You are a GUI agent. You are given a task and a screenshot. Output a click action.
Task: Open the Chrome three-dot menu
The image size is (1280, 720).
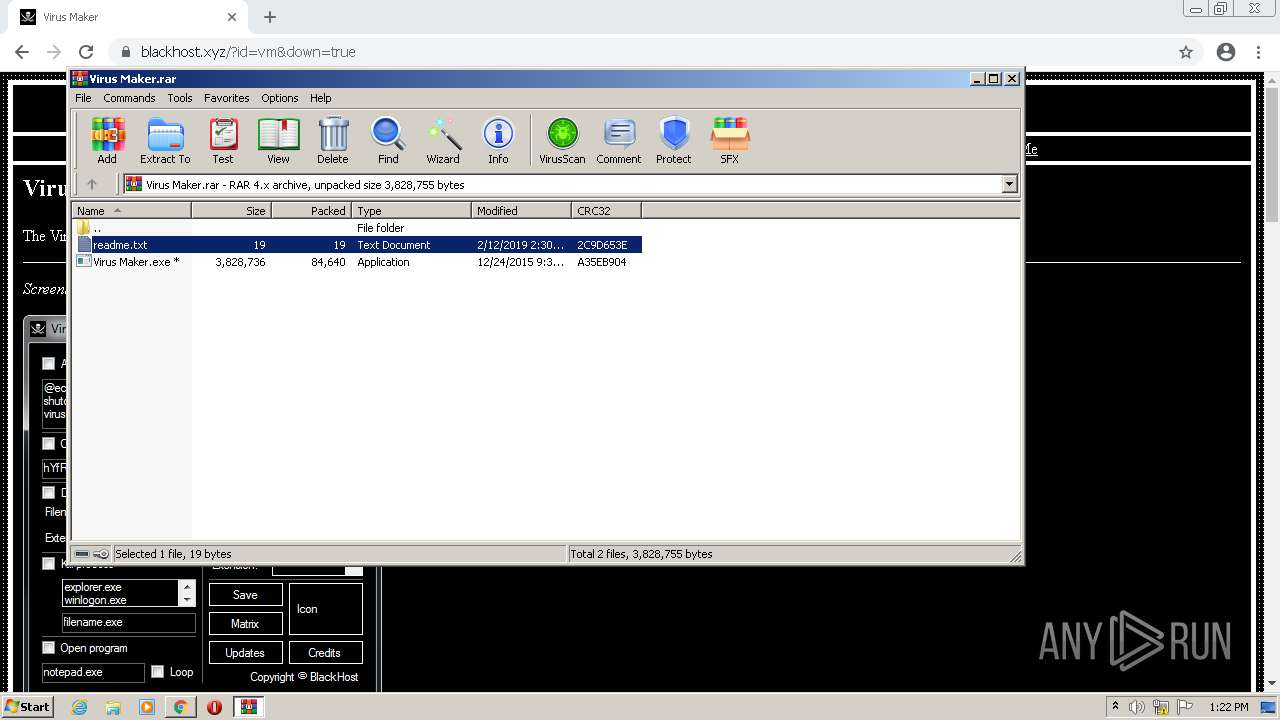(x=1259, y=52)
